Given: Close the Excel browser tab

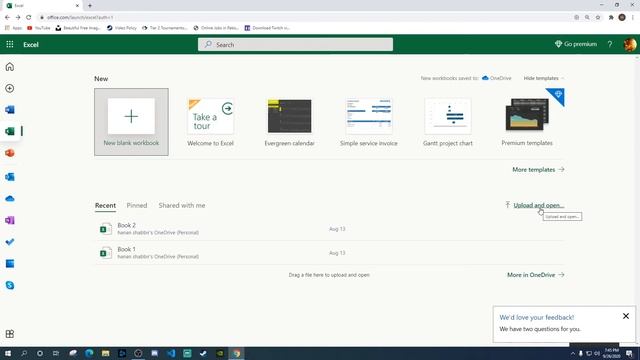Looking at the screenshot, I should (77, 5).
